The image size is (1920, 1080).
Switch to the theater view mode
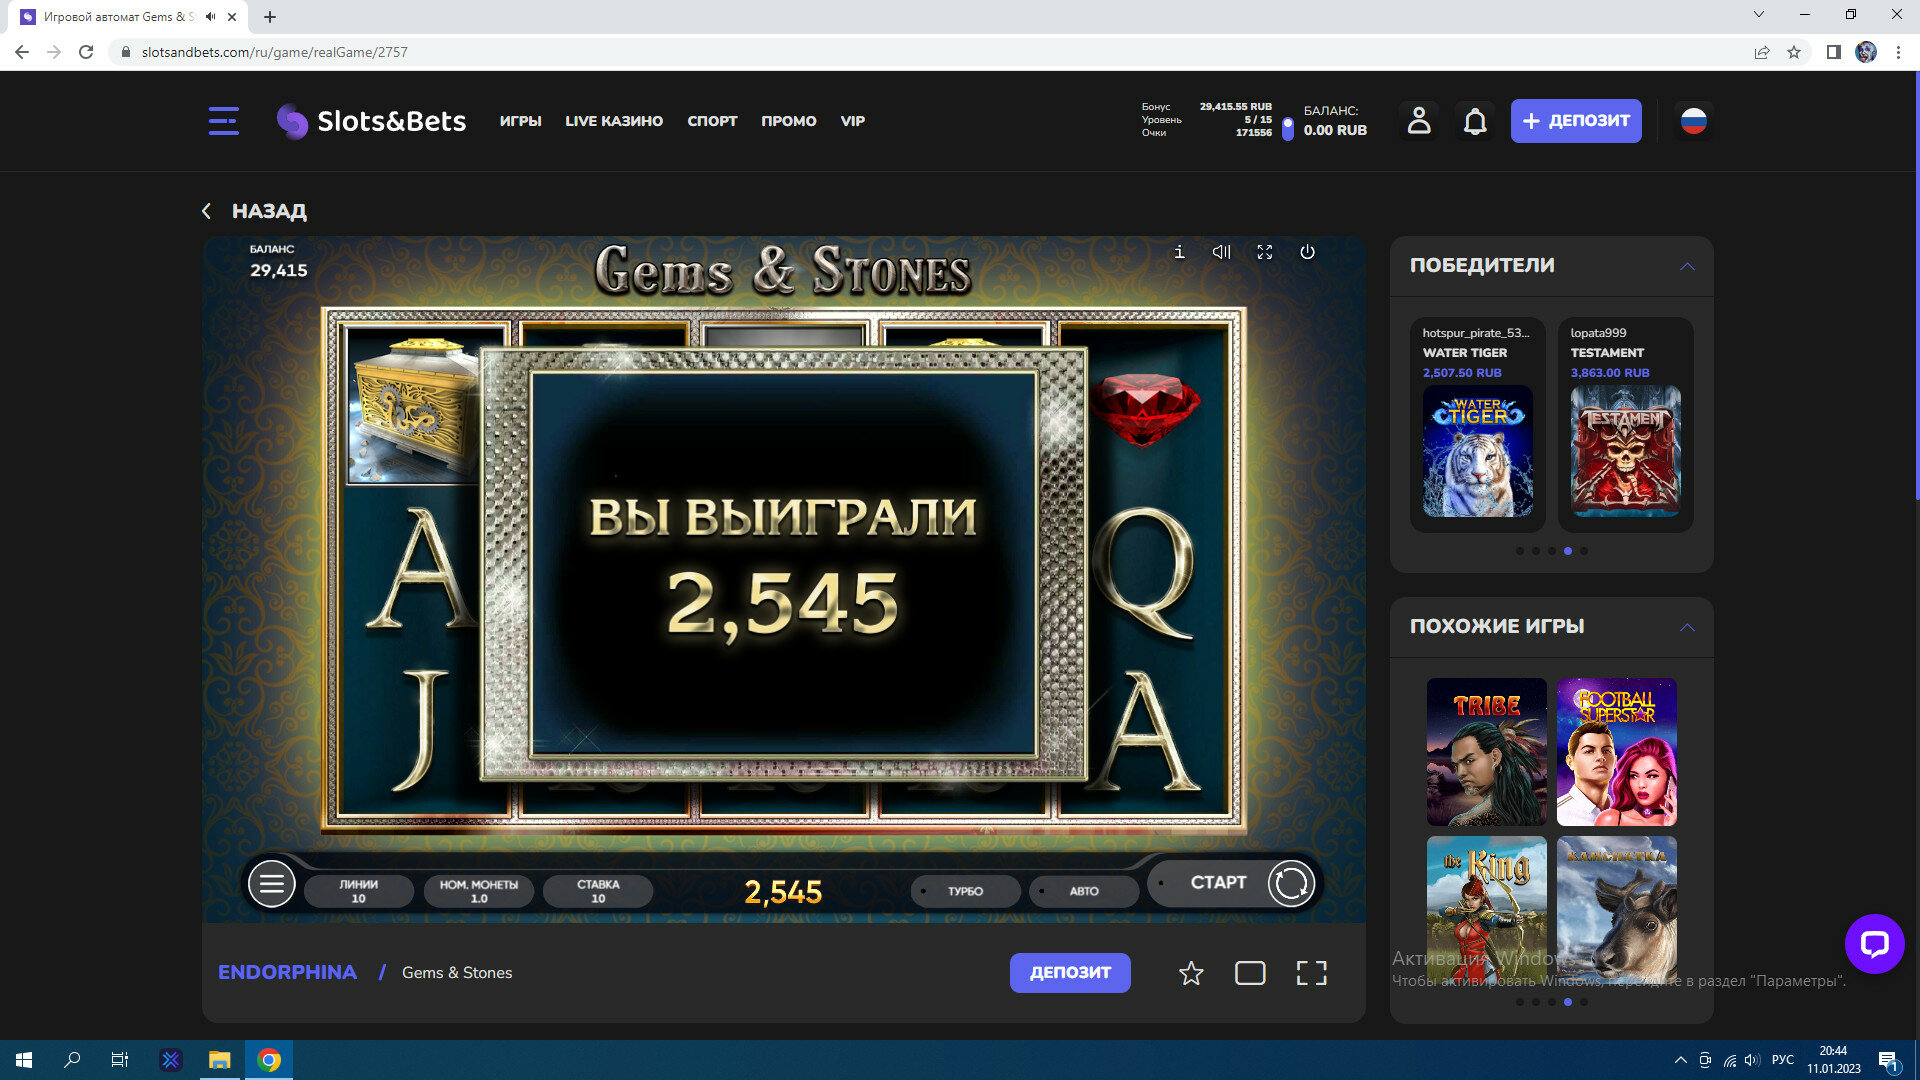[x=1250, y=973]
